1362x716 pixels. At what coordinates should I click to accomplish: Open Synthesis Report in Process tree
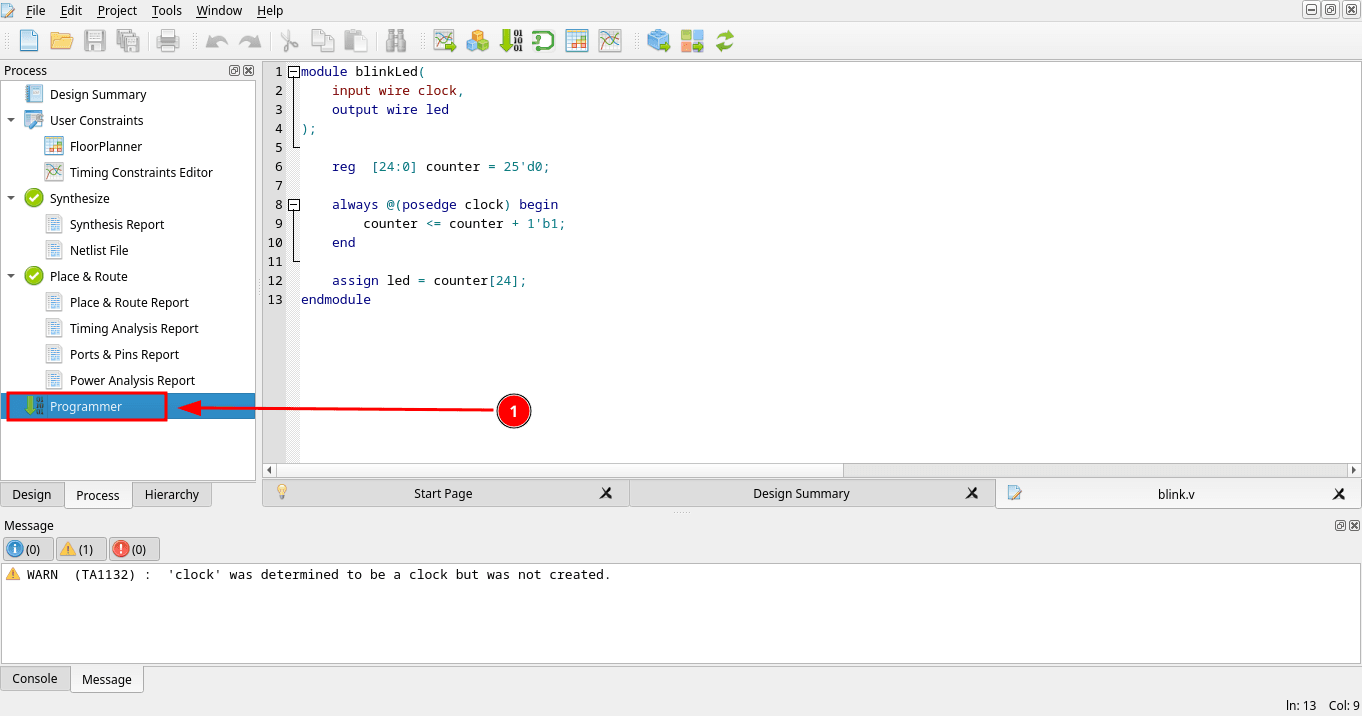(117, 224)
